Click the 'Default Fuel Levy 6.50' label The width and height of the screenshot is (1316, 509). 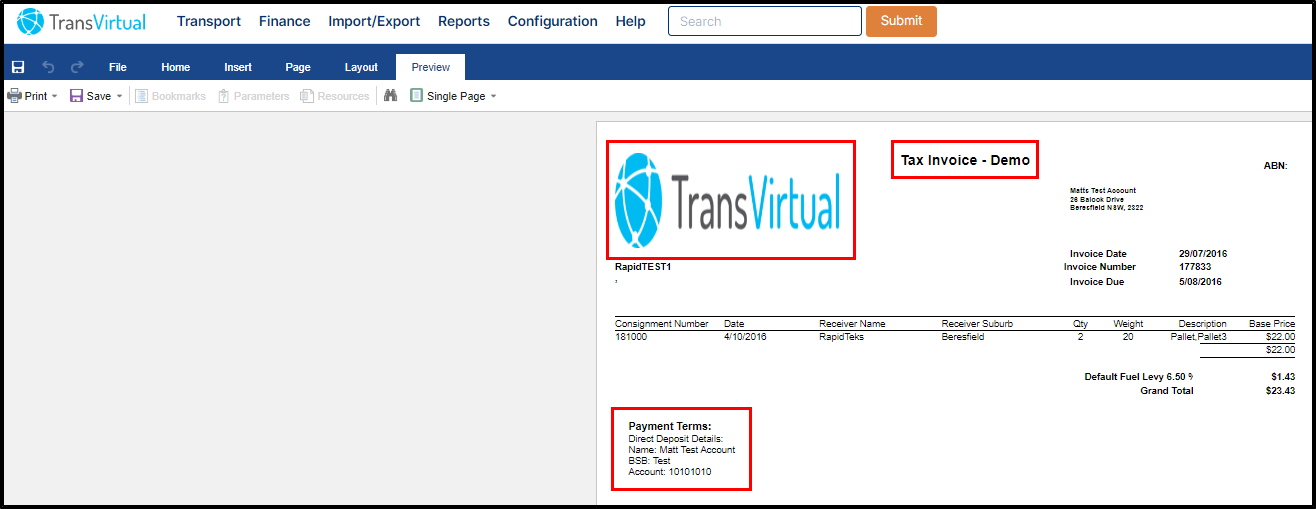click(x=1139, y=377)
